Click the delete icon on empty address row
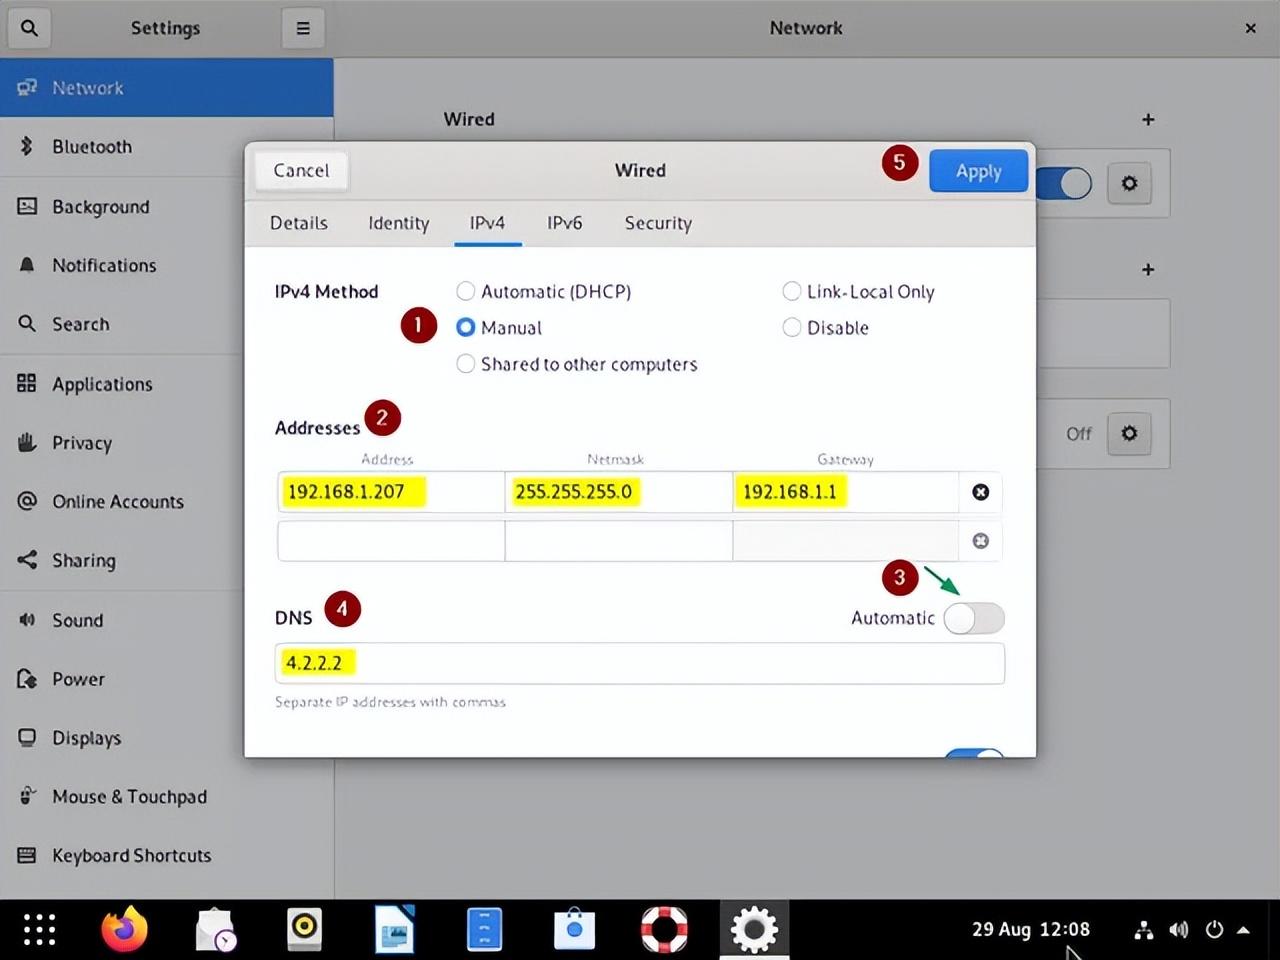This screenshot has width=1280, height=960. tap(981, 541)
